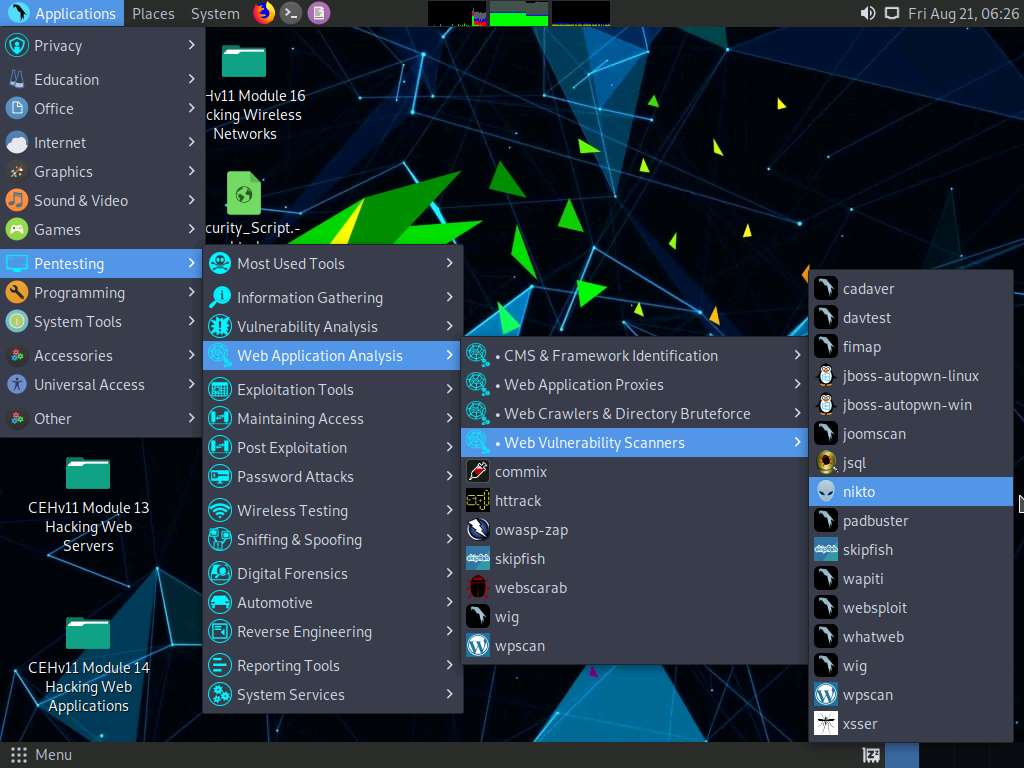Open the Automotive category
The height and width of the screenshot is (768, 1024).
coord(332,603)
